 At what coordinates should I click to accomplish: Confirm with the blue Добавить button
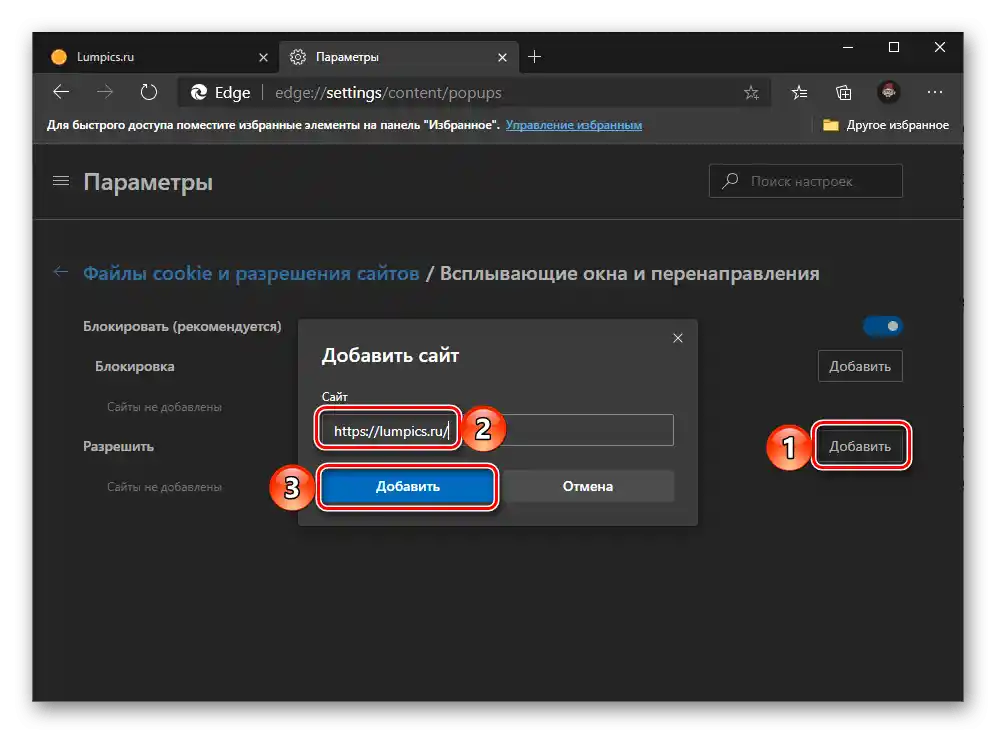pos(407,486)
